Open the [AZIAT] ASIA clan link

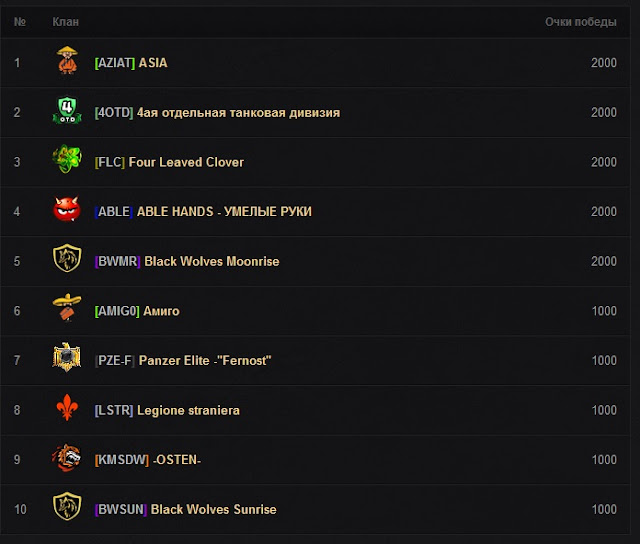[x=131, y=63]
